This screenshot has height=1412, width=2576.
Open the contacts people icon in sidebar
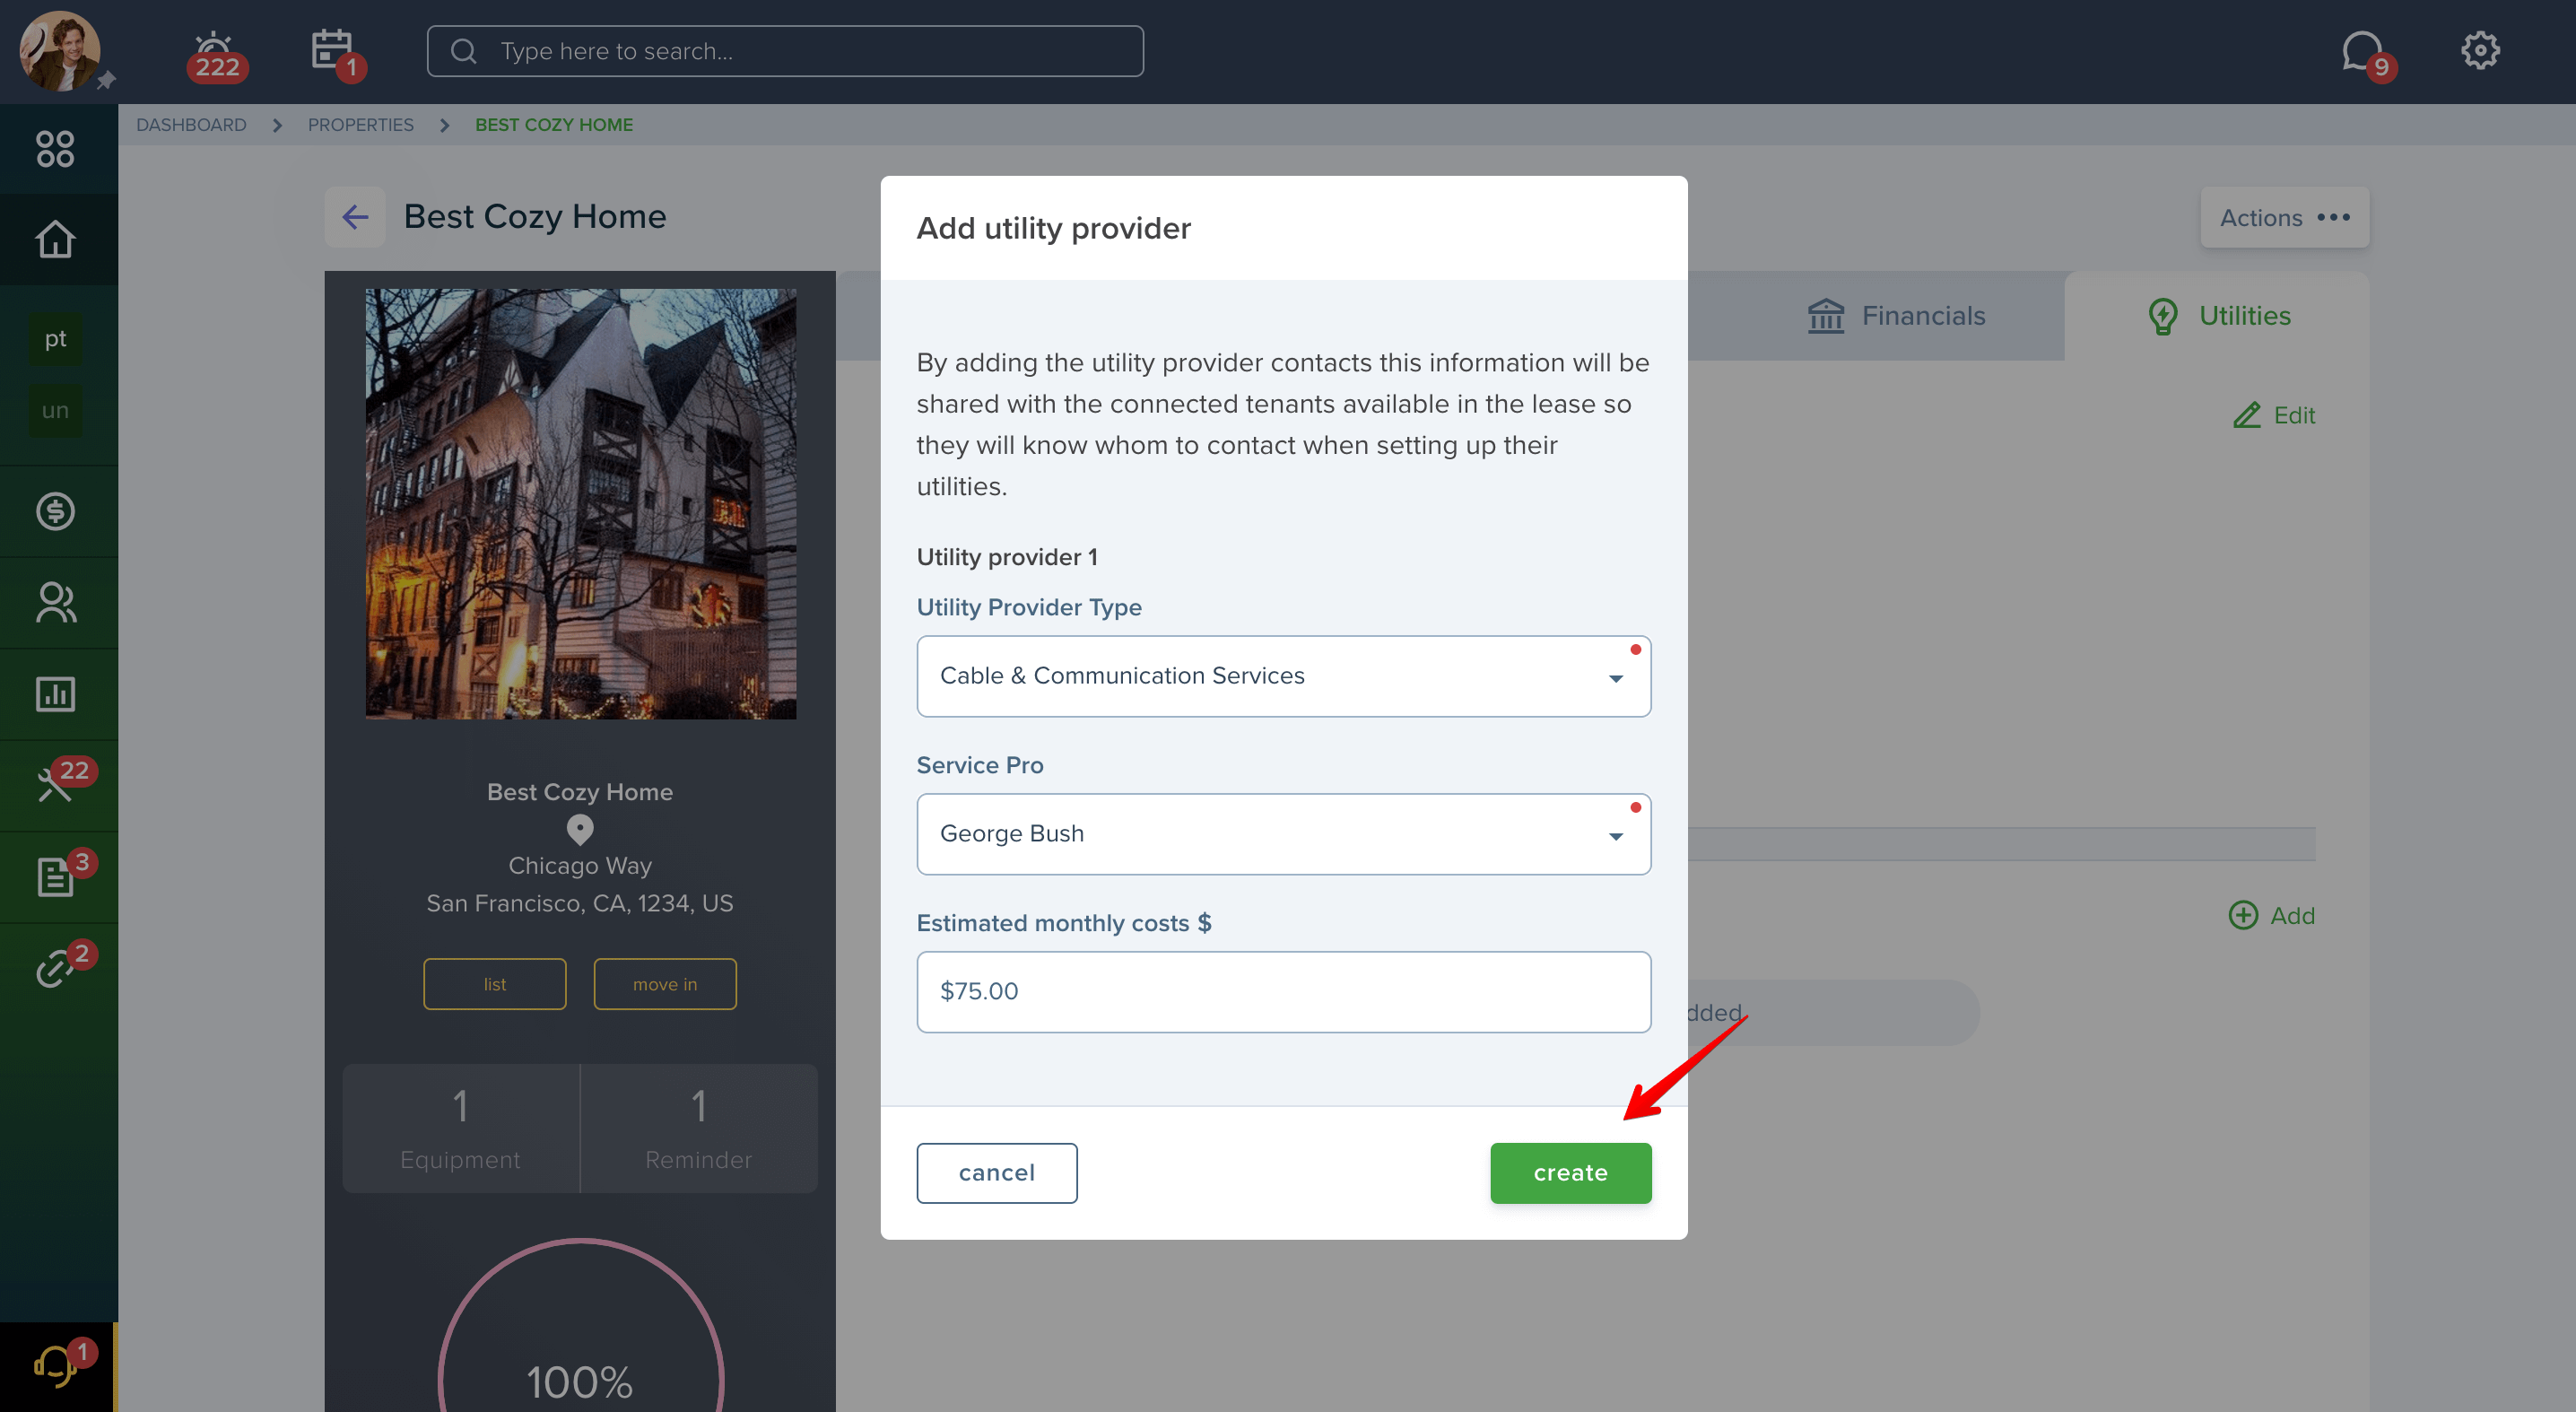[55, 602]
